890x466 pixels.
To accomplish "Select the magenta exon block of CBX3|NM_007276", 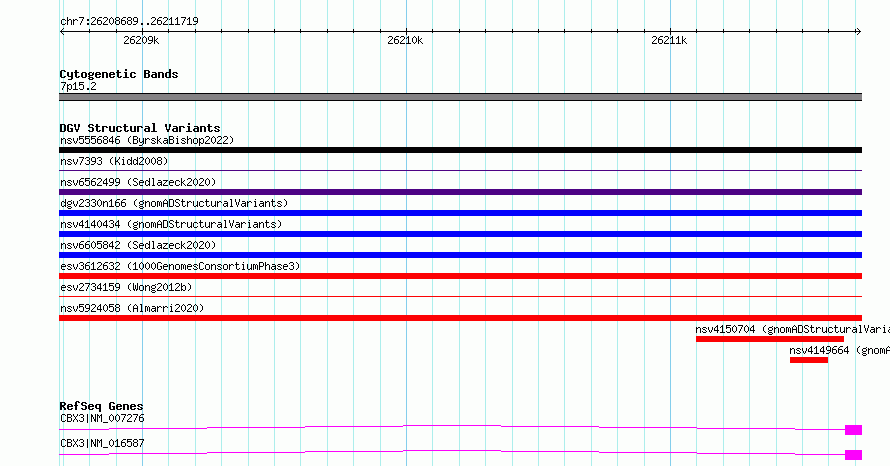I will (854, 430).
